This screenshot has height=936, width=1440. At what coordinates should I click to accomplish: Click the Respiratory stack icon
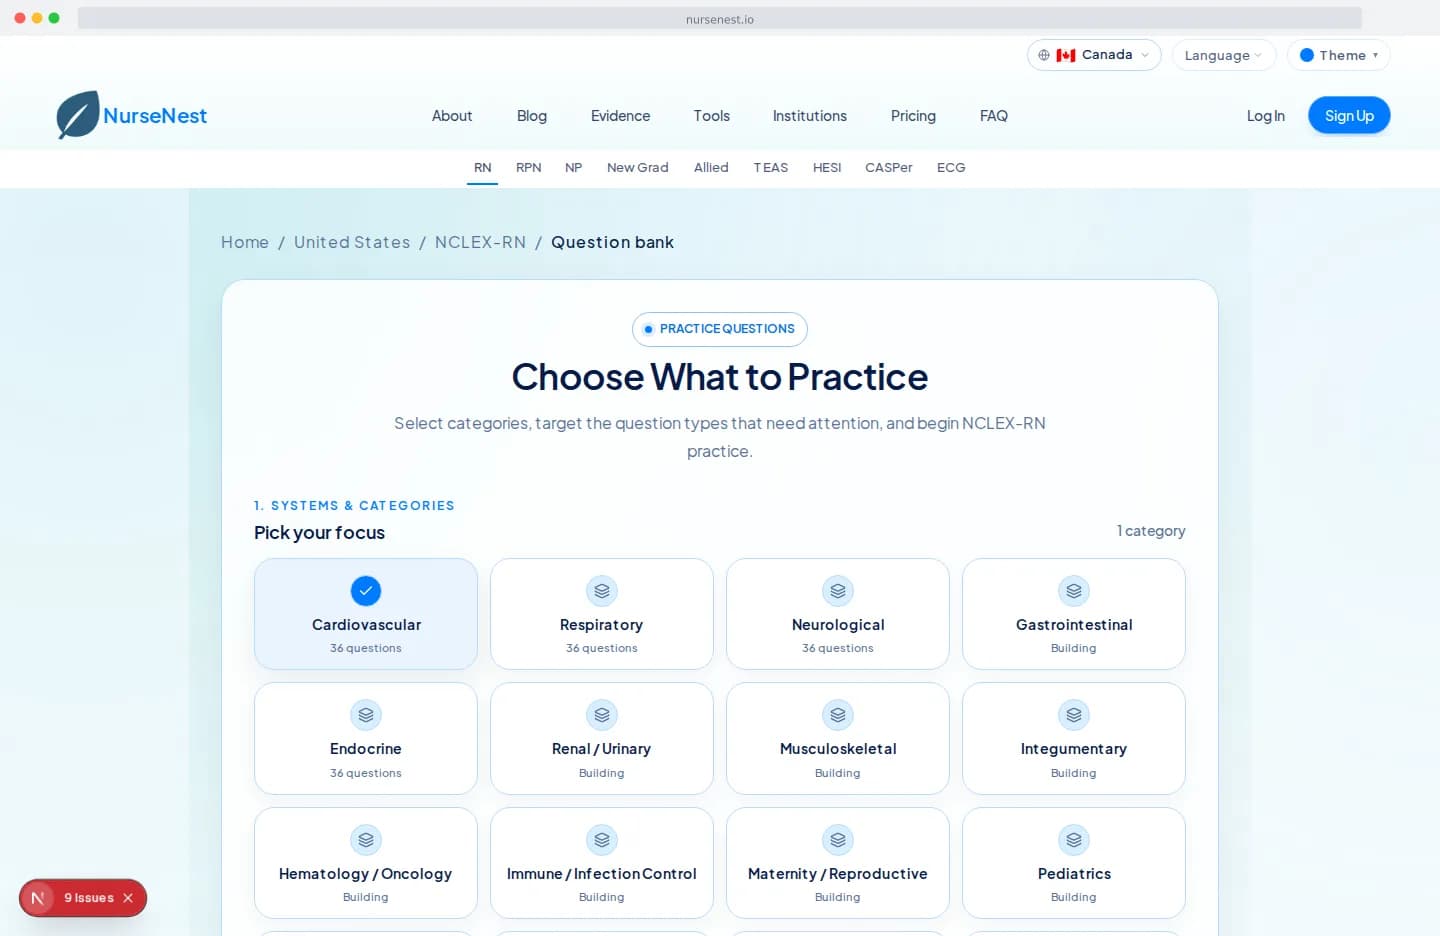pos(602,591)
